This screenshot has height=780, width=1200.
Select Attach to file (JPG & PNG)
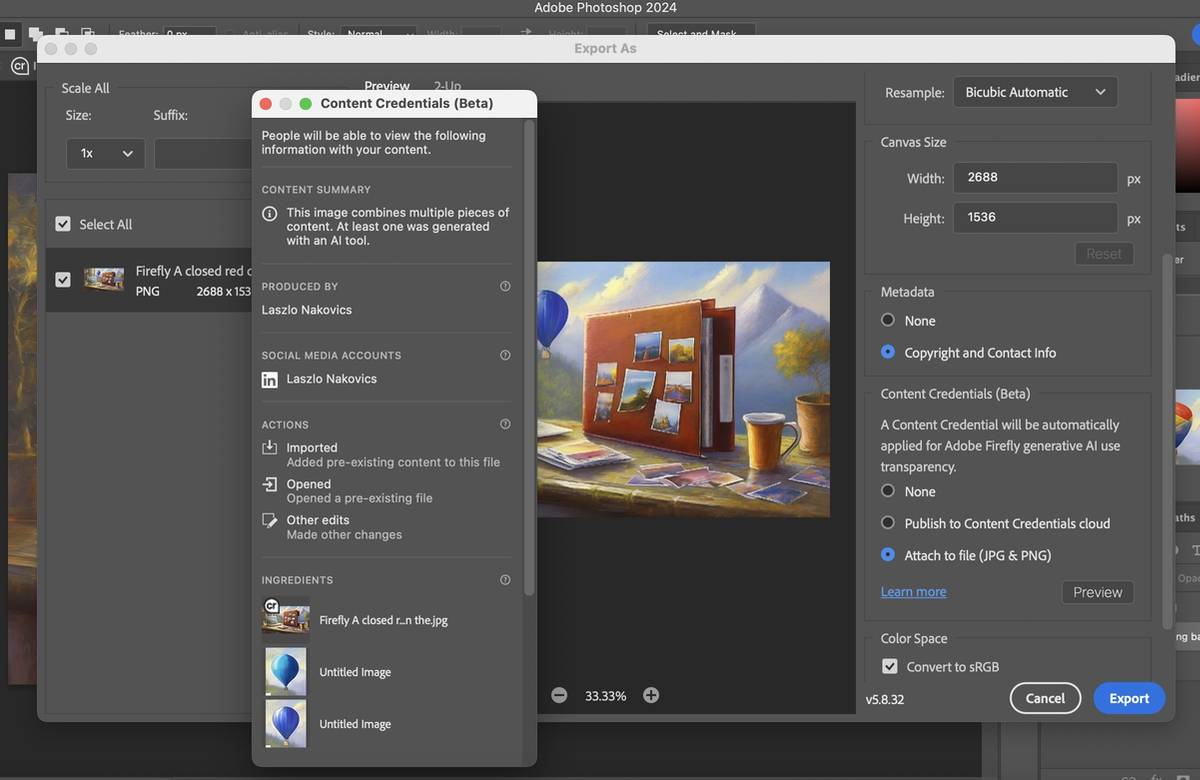(x=888, y=555)
